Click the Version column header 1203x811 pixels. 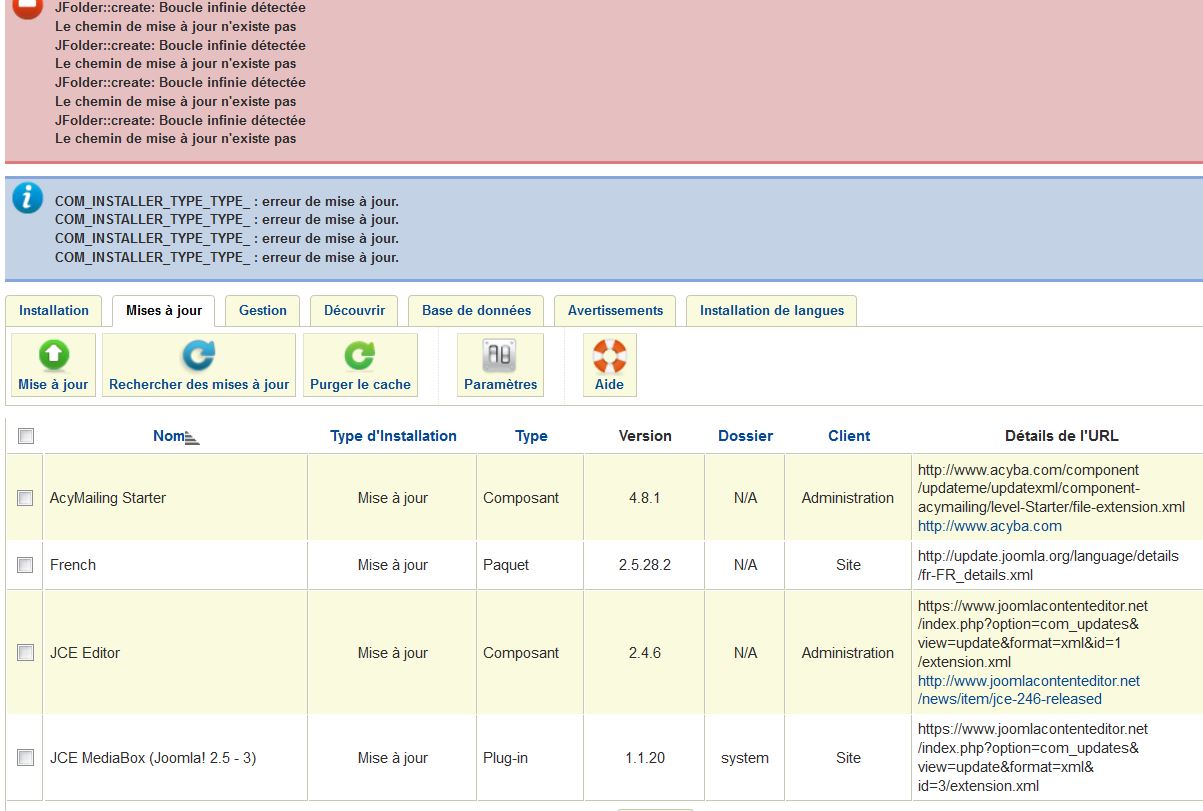click(x=645, y=436)
